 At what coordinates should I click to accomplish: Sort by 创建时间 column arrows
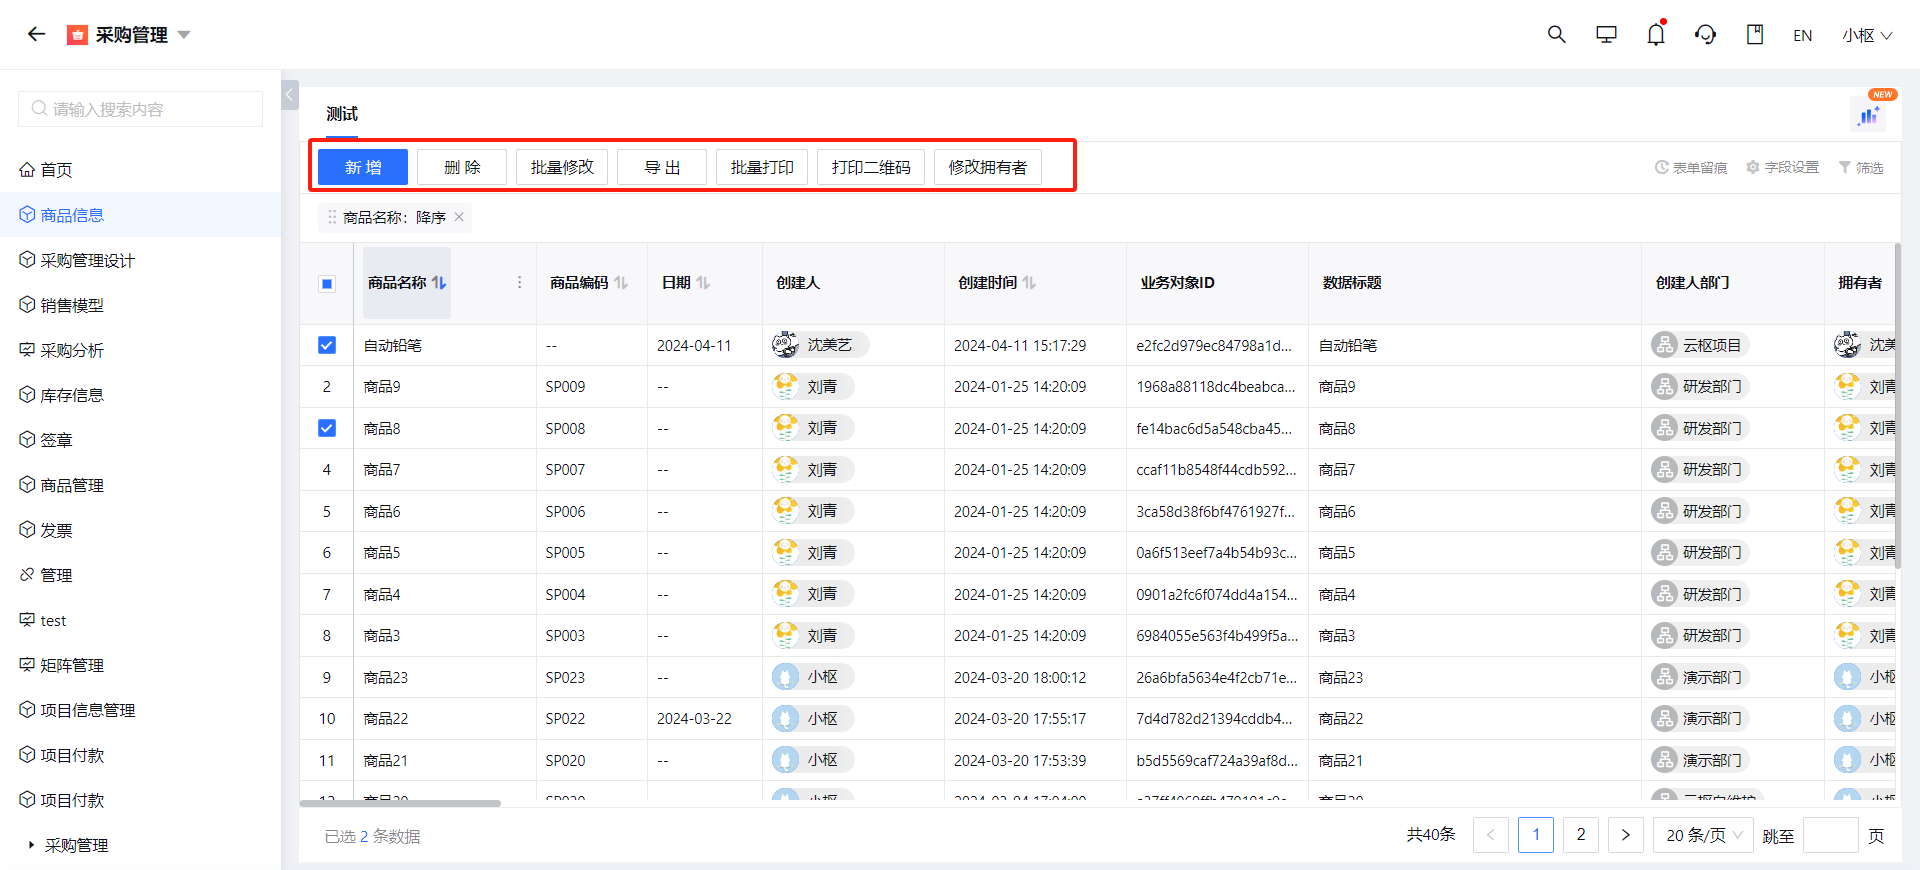click(1029, 283)
